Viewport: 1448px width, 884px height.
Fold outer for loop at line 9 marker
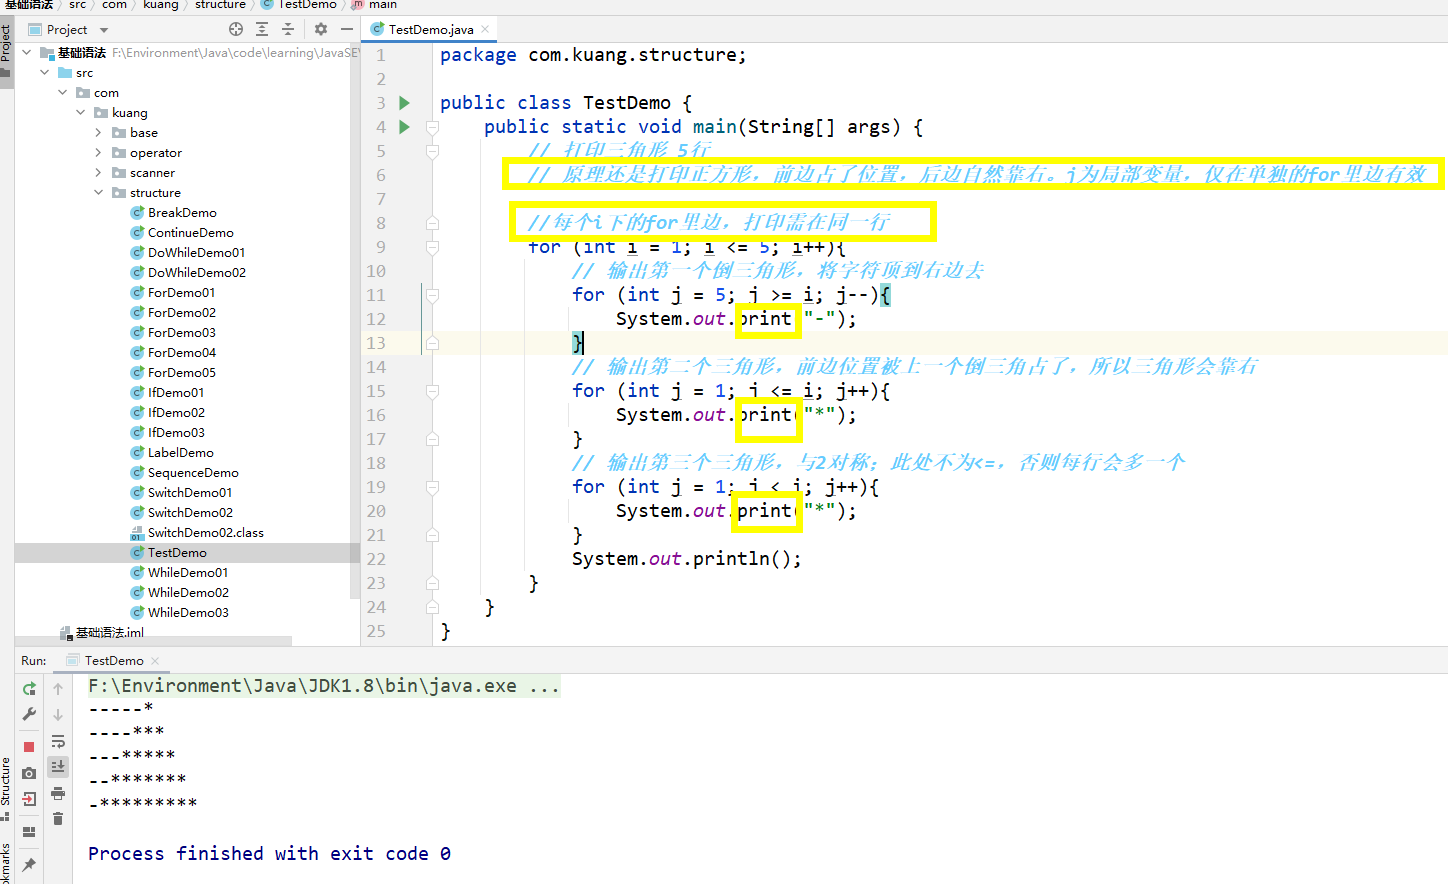pos(432,247)
